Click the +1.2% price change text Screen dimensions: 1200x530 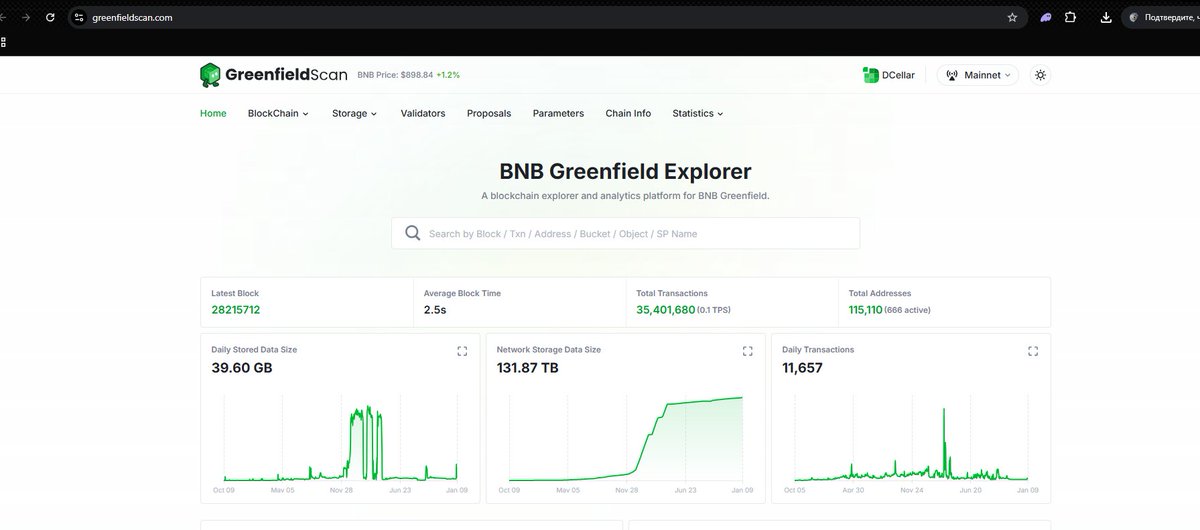[x=448, y=75]
